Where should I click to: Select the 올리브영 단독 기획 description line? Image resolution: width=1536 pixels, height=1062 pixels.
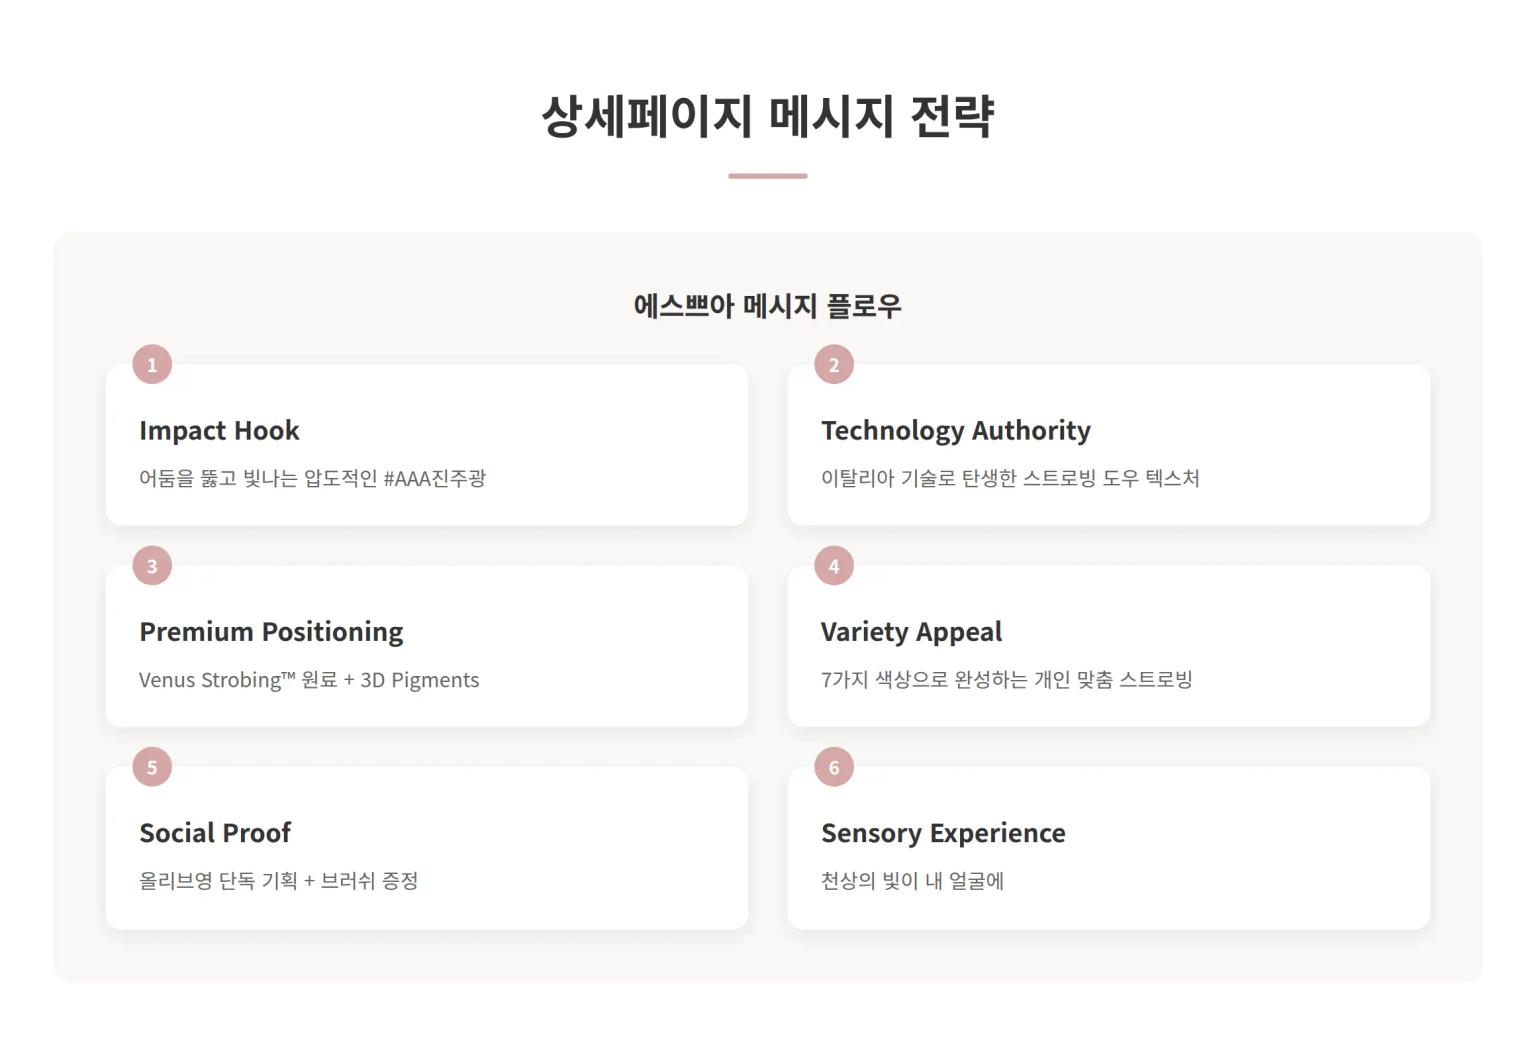point(281,882)
